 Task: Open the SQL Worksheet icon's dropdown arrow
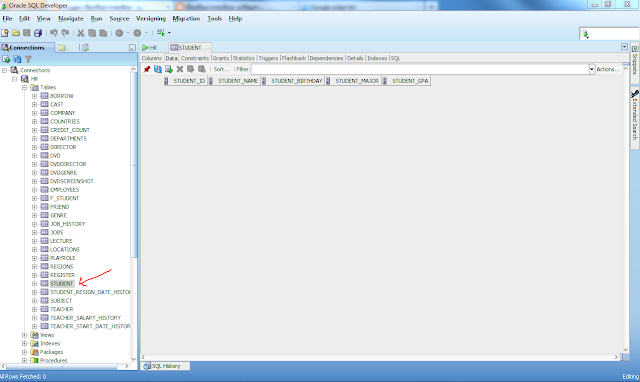tap(169, 33)
